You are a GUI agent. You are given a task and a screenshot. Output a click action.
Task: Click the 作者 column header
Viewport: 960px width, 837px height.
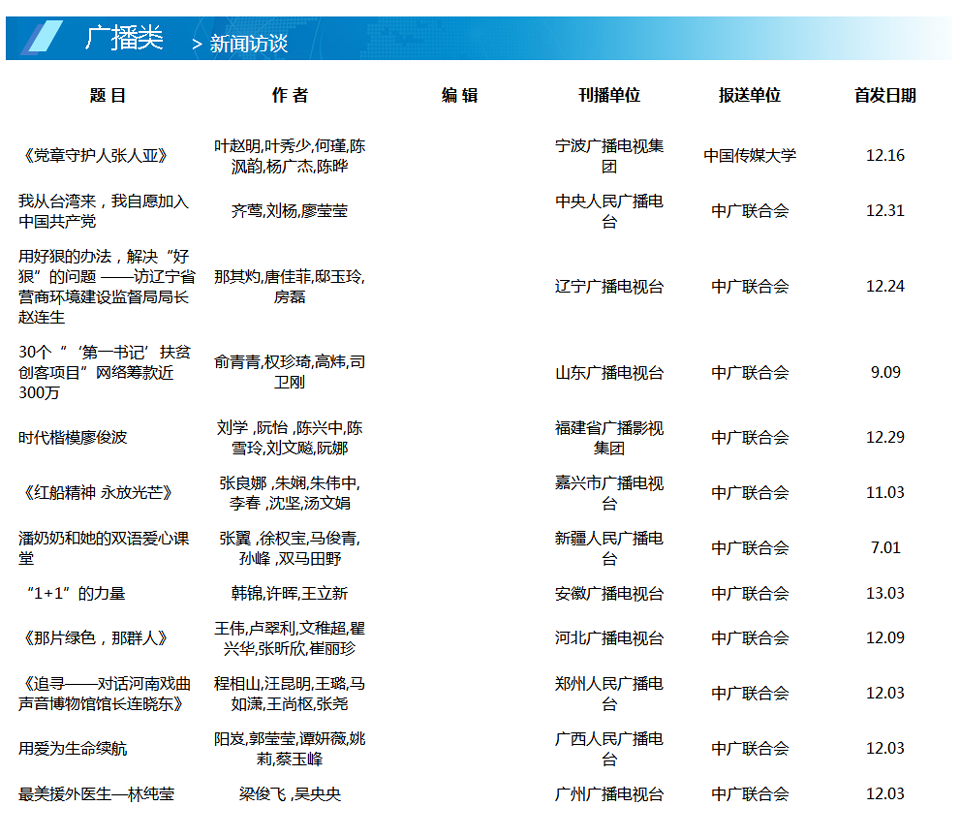pyautogui.click(x=290, y=96)
